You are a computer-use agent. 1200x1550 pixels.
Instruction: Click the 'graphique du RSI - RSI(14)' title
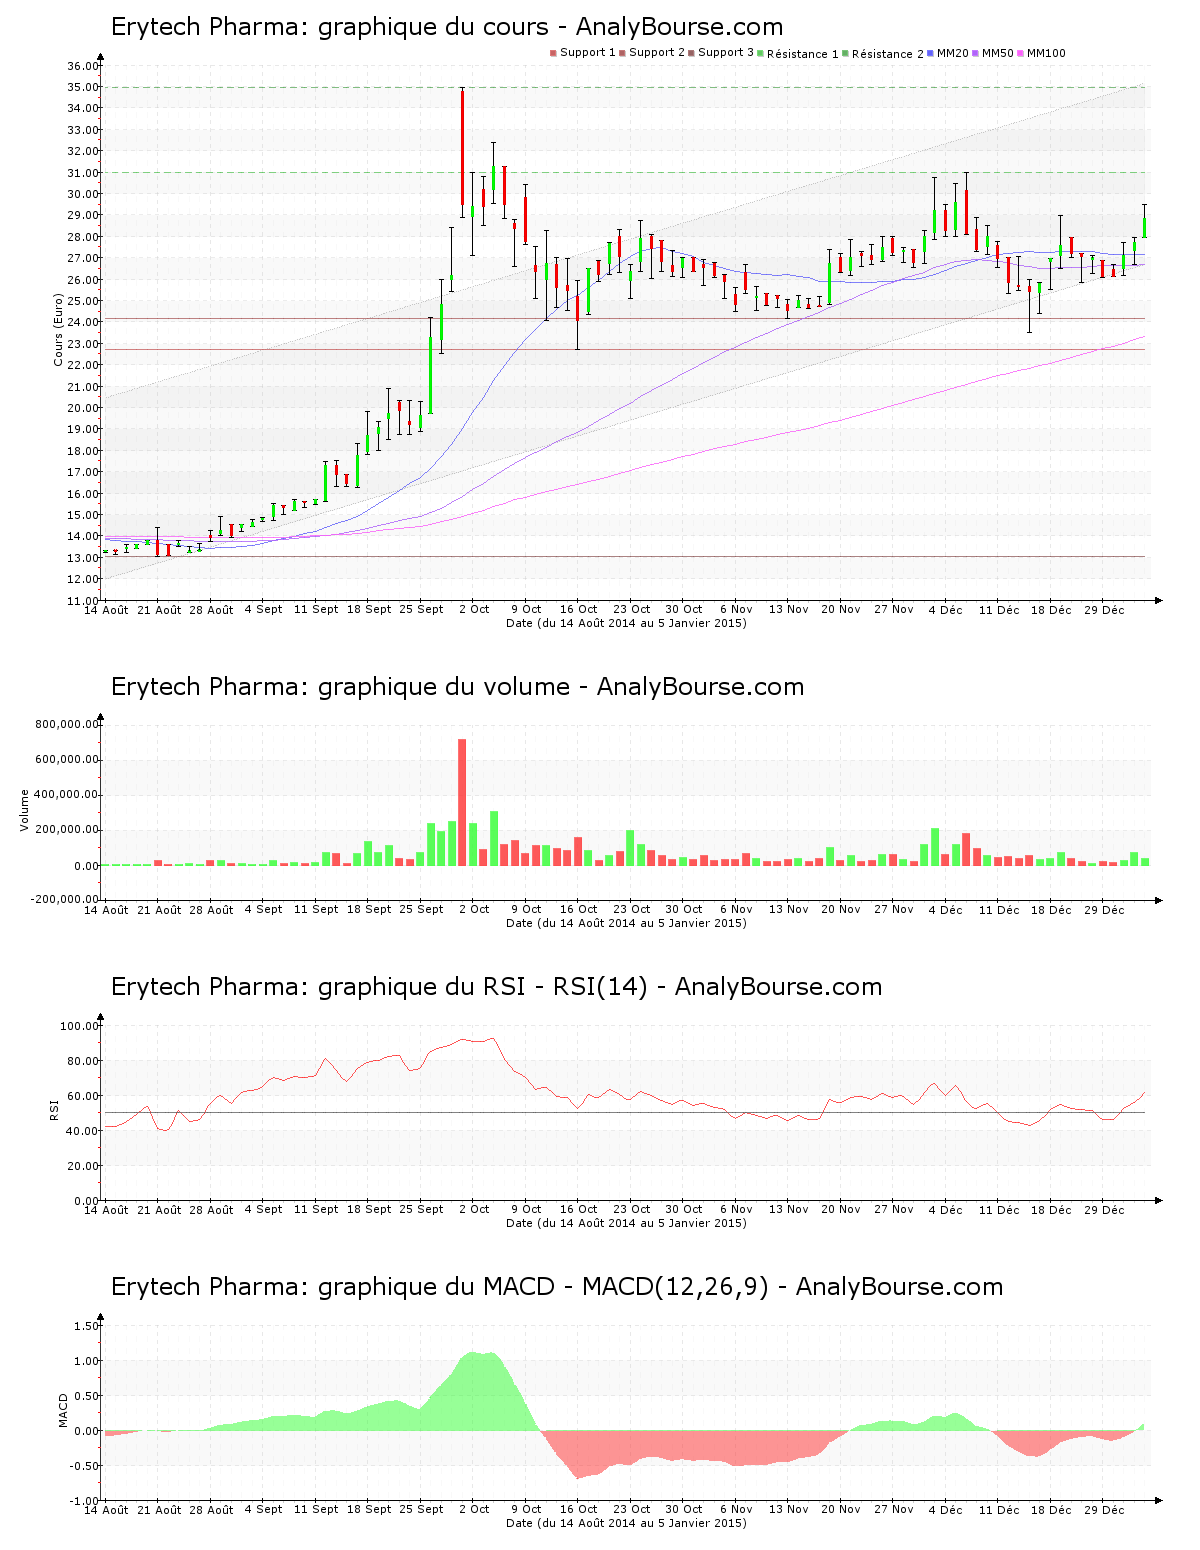497,987
